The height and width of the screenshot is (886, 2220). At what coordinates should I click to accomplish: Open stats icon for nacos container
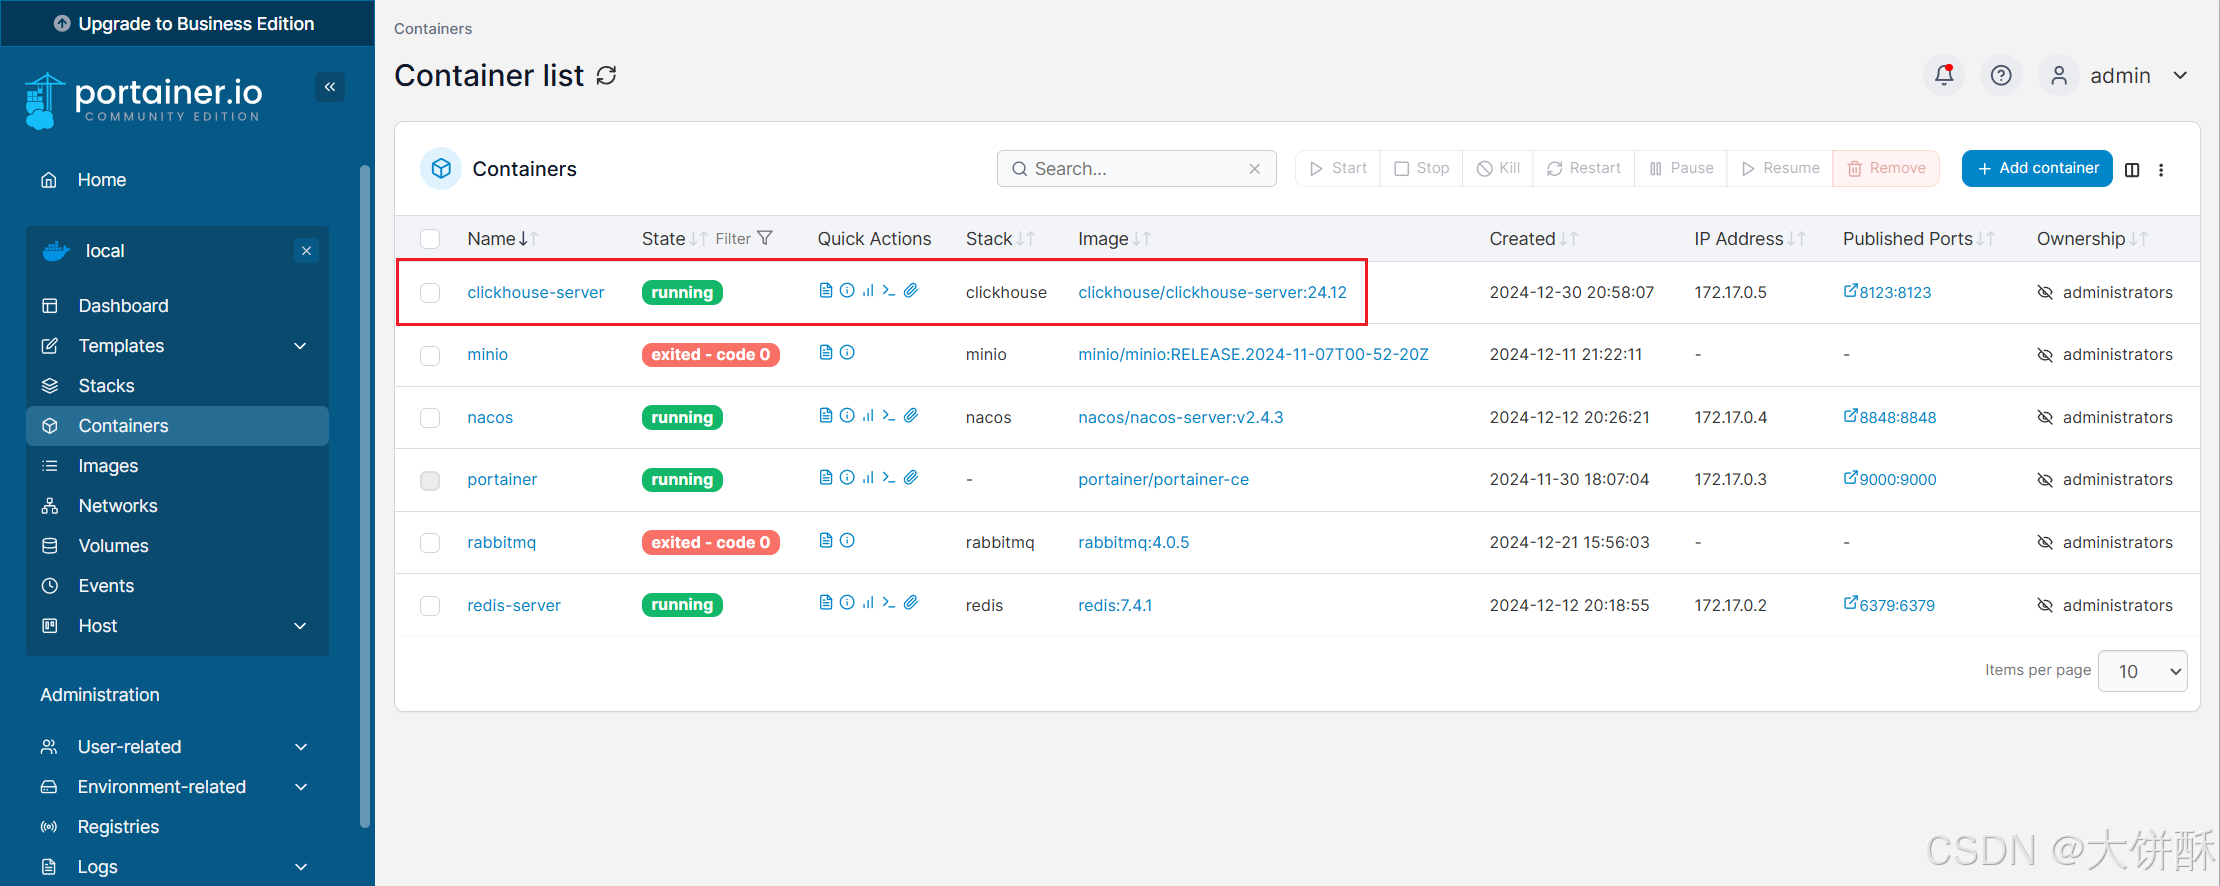point(868,415)
